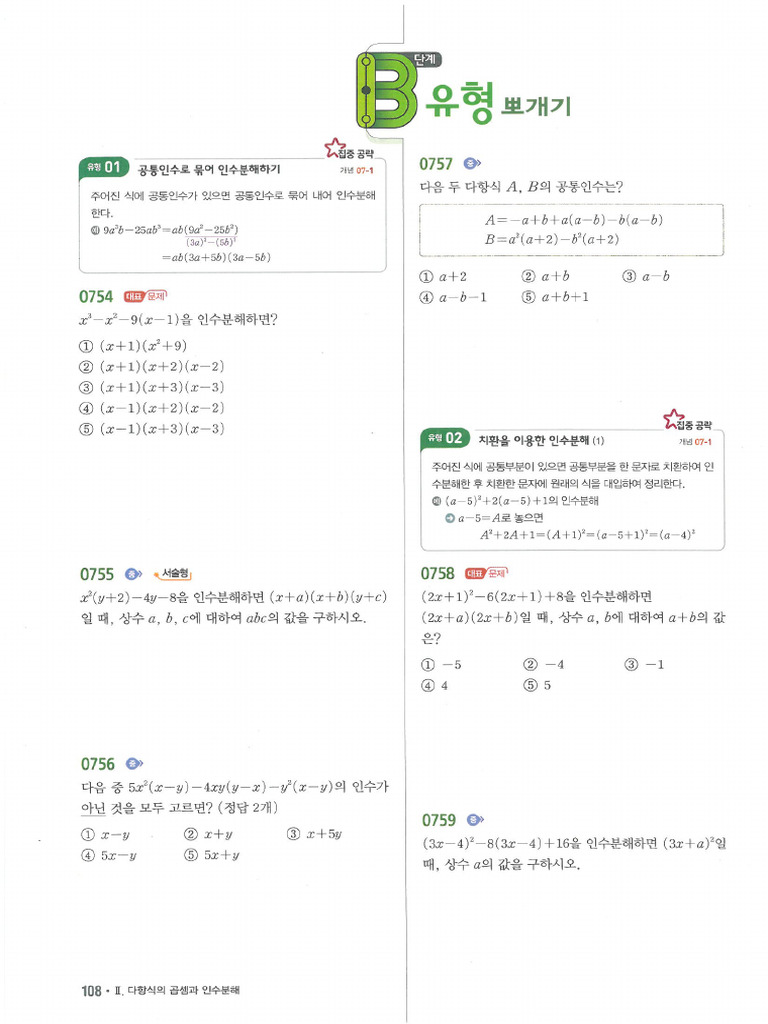Click the difficulty icon next to 0757
768x1024 pixels.
pyautogui.click(x=472, y=163)
